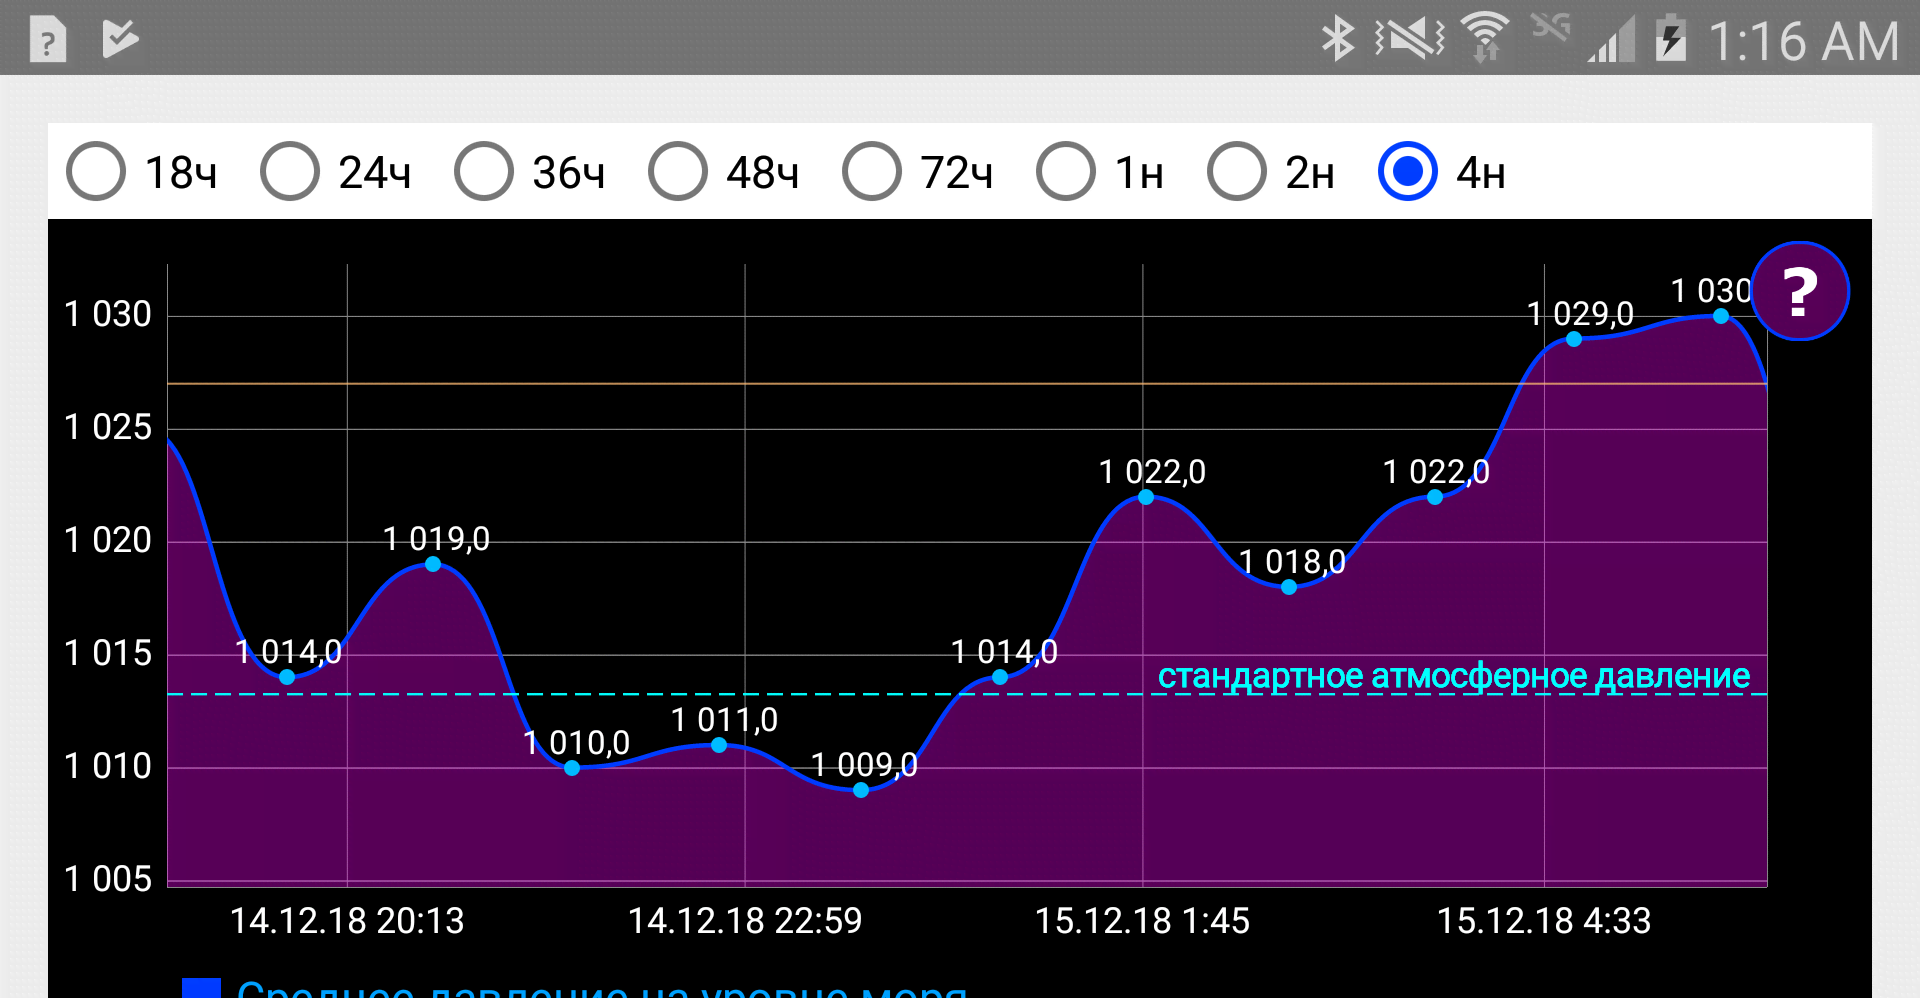The width and height of the screenshot is (1920, 998).
Task: Open the unknown file notification icon
Action: [x=48, y=41]
